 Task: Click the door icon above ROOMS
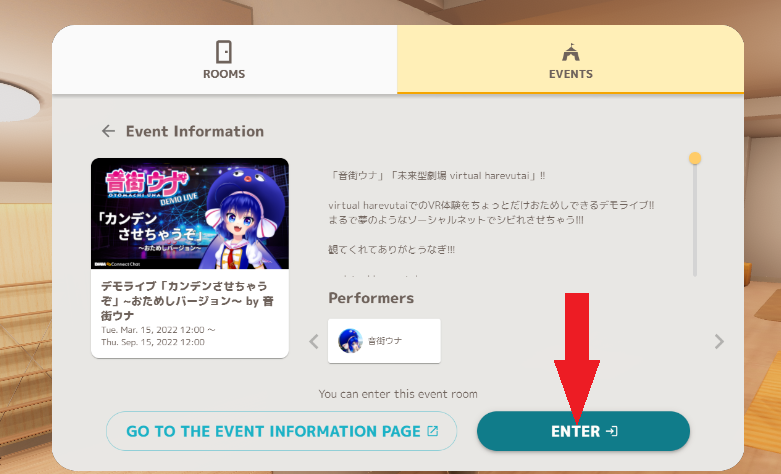pos(224,52)
